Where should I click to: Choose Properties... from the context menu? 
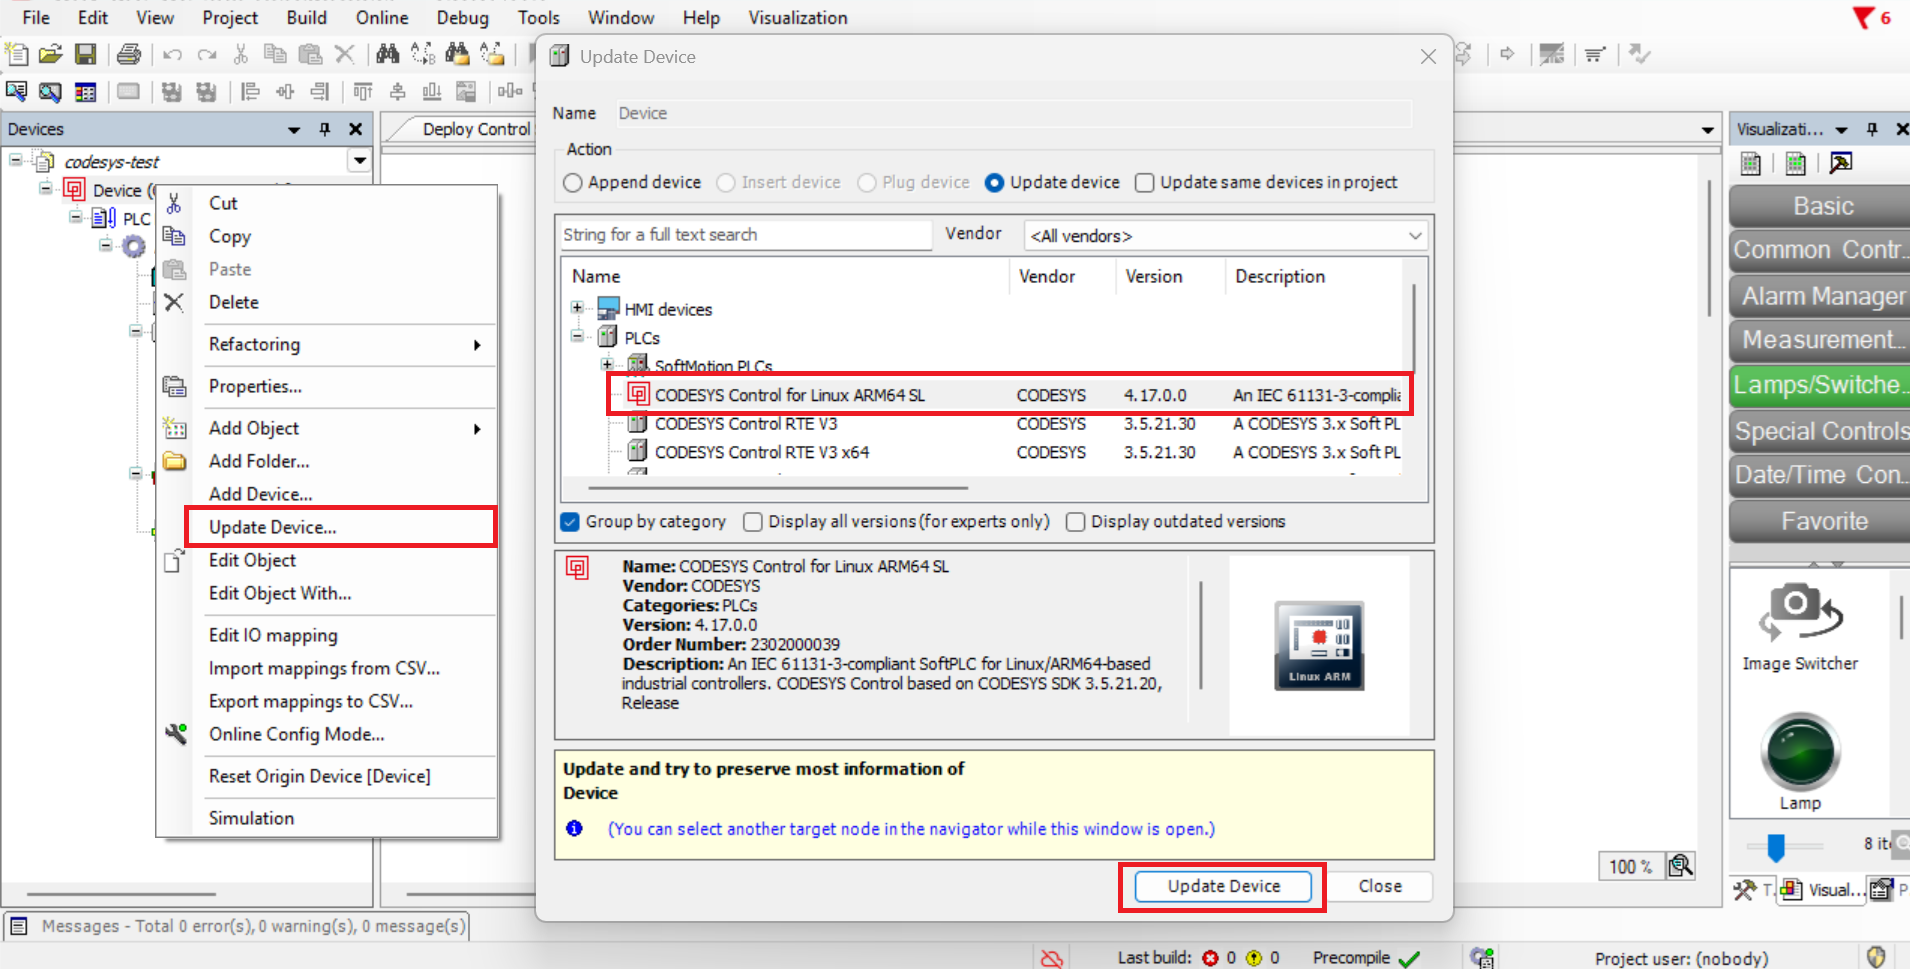pos(255,386)
